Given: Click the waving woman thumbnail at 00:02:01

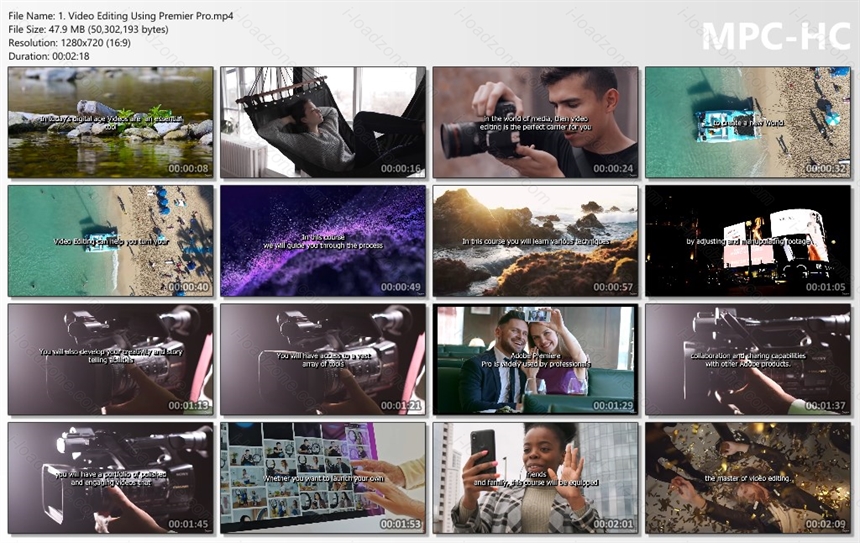Looking at the screenshot, I should click(x=535, y=478).
